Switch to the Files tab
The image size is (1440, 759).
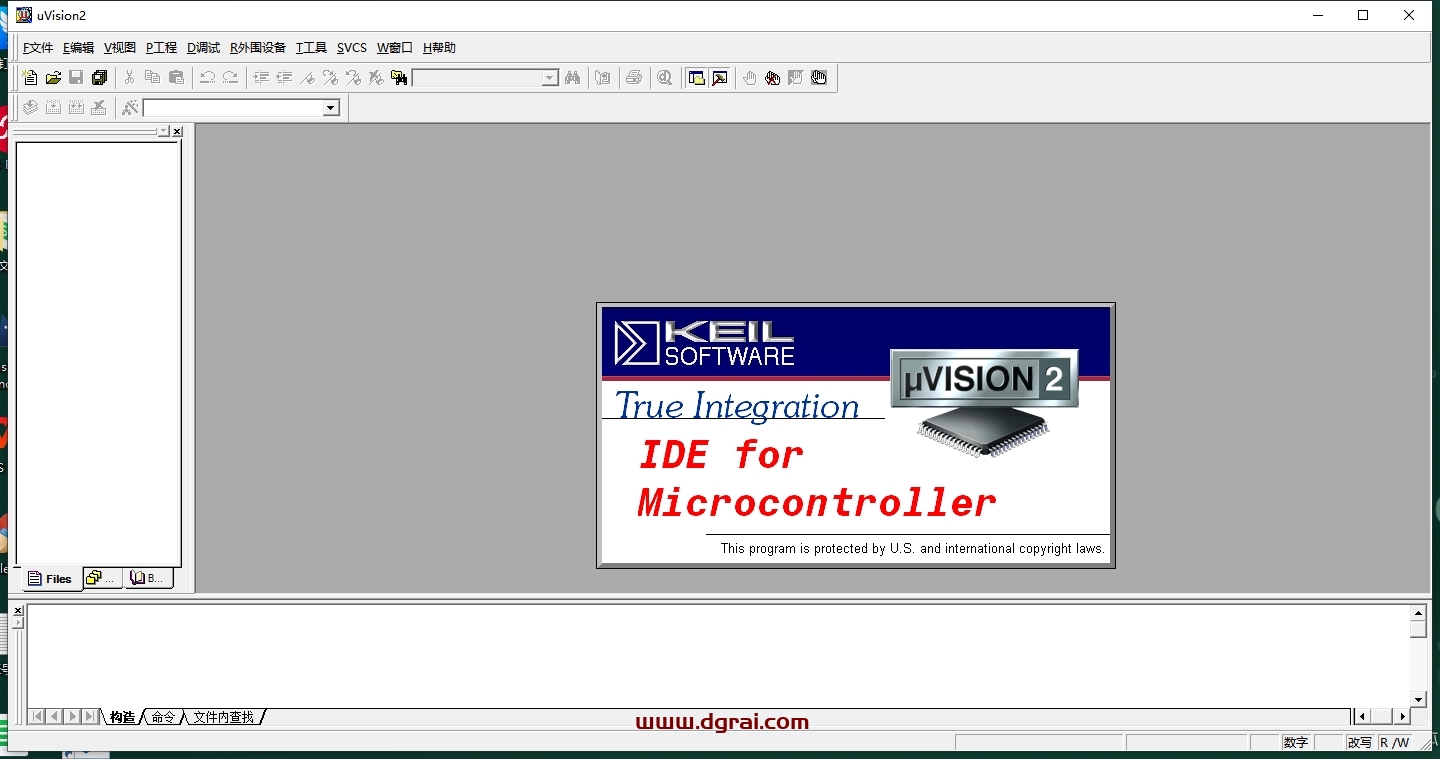pyautogui.click(x=51, y=579)
